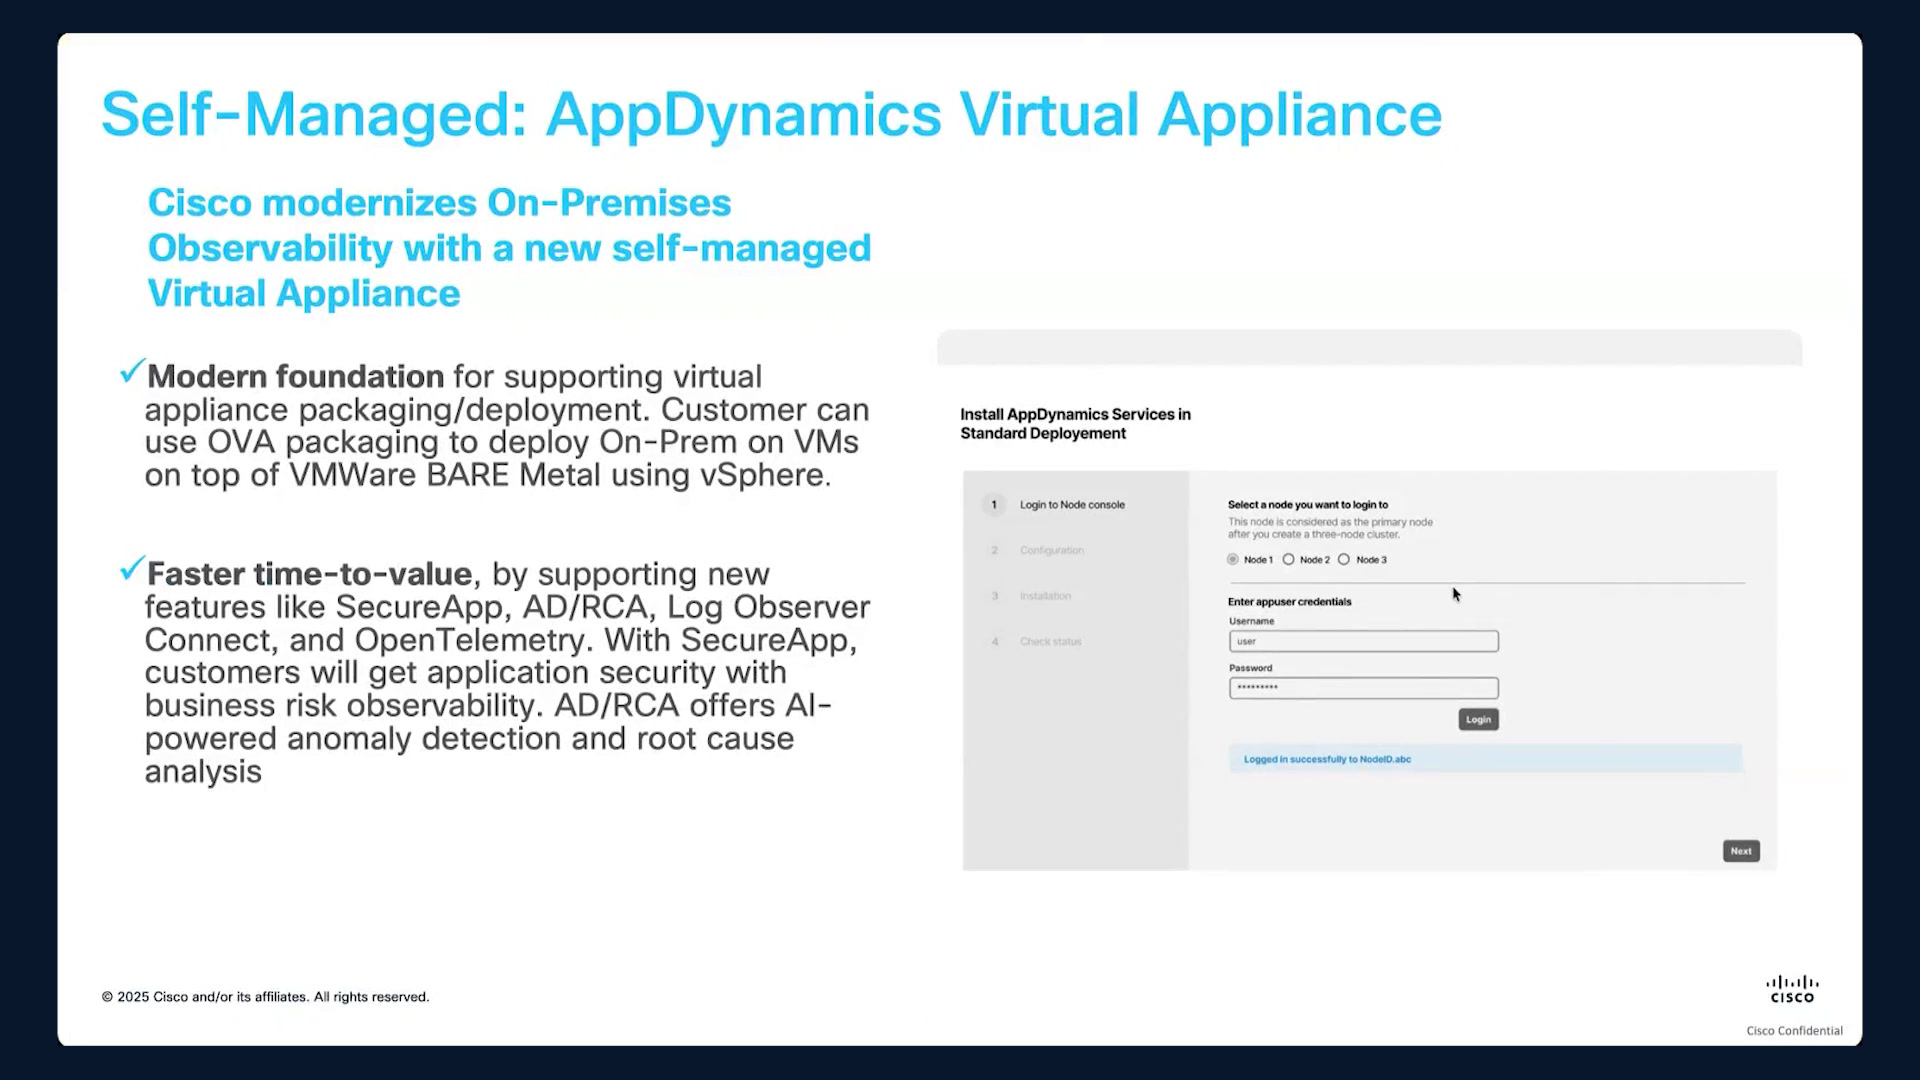
Task: Click the '© 2025 Cisco' copyright notice
Action: (x=265, y=997)
